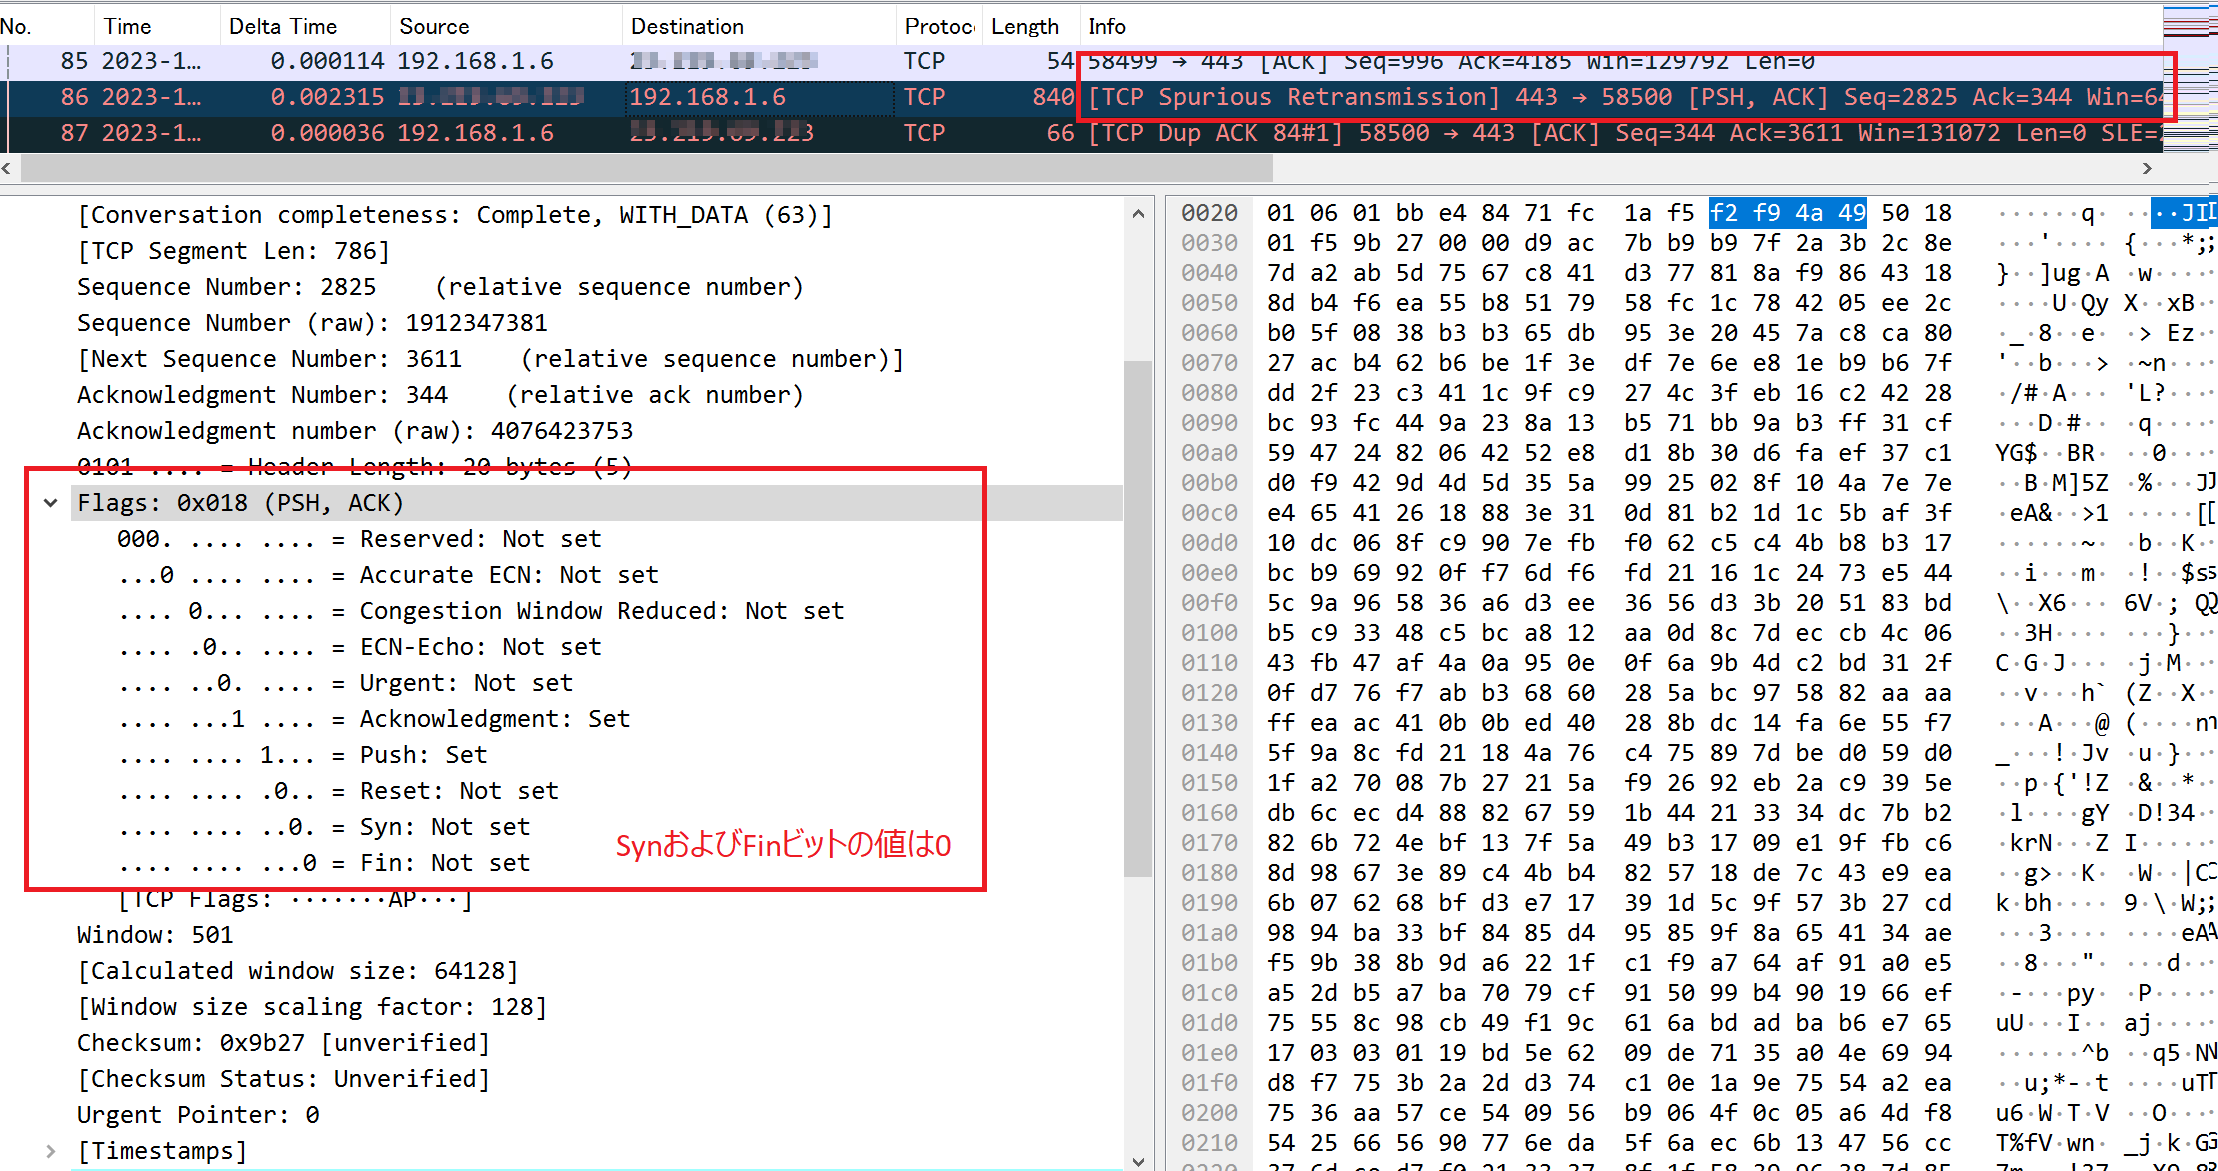Select Calculated window size: 64128 line
The image size is (2218, 1171).
[x=297, y=971]
